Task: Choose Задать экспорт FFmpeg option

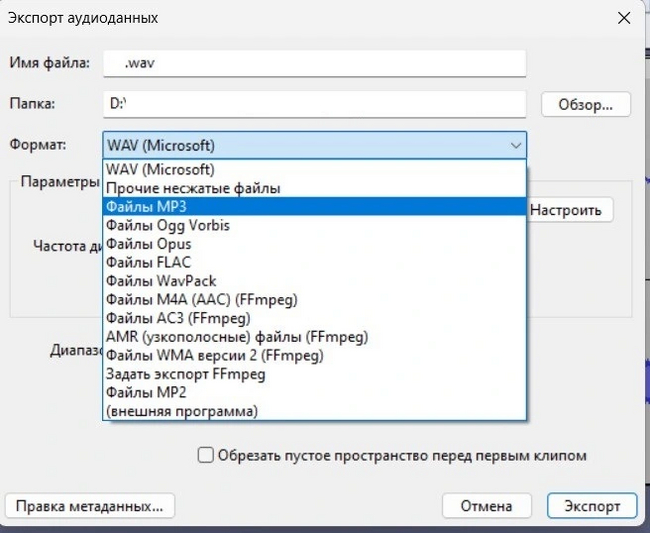Action: (x=185, y=374)
